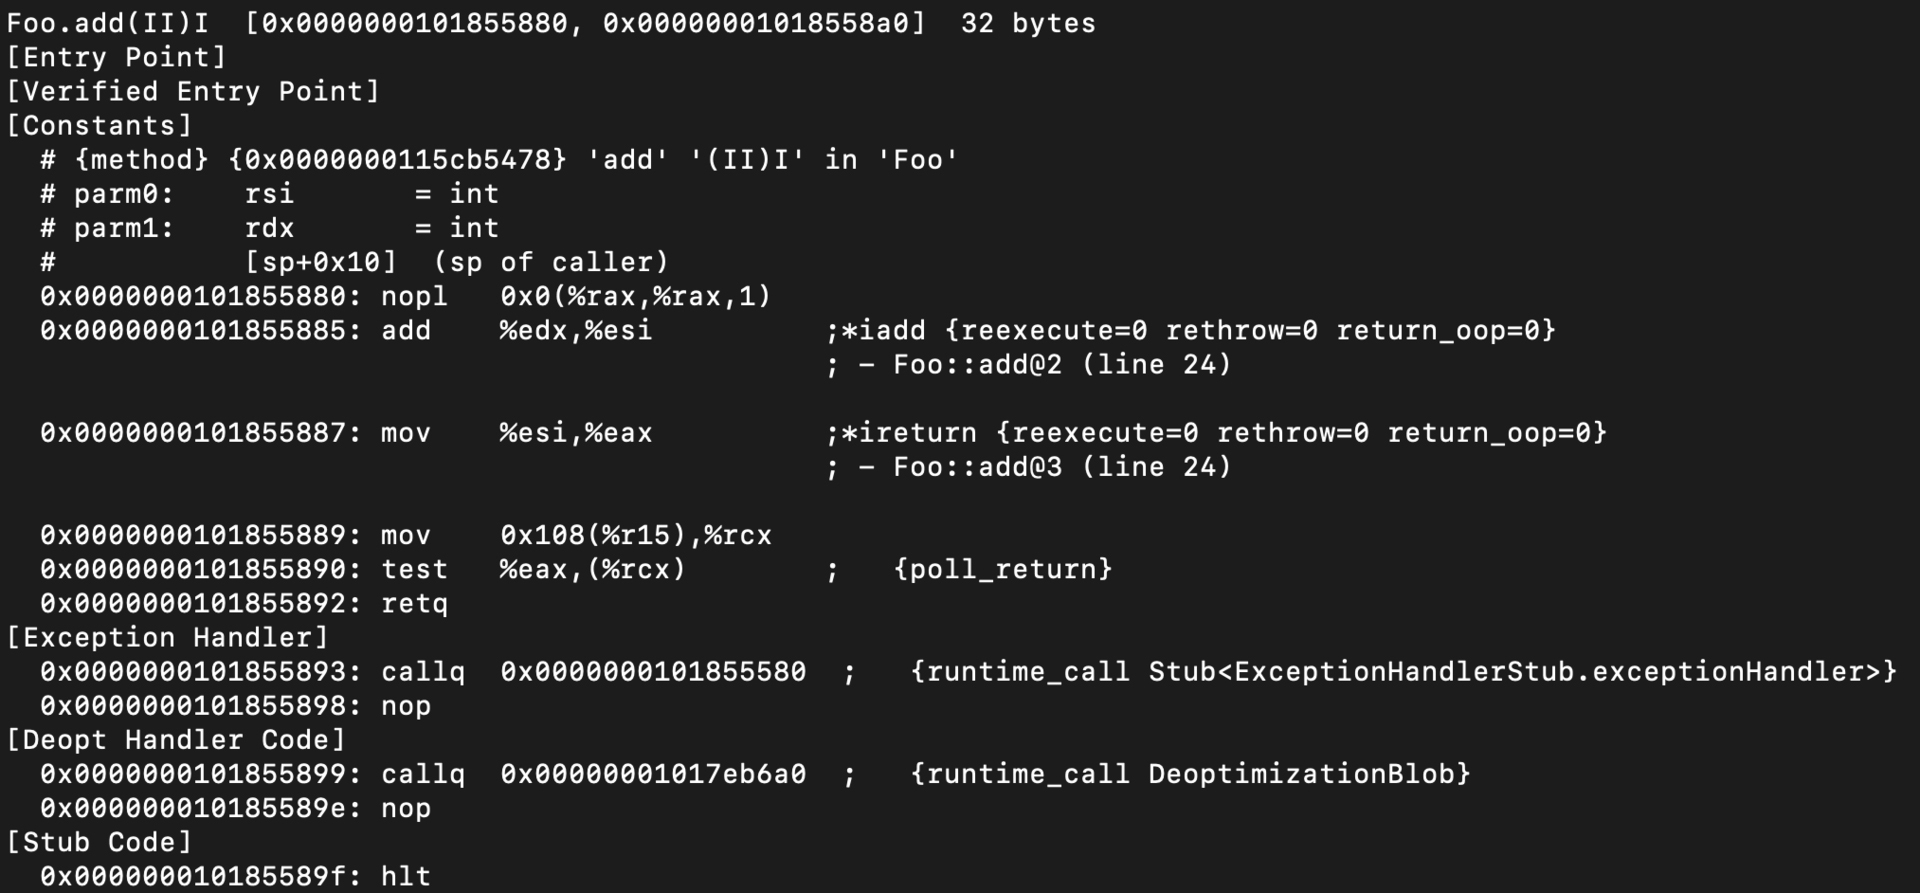
Task: Click the [Constants] section label
Action: click(99, 125)
